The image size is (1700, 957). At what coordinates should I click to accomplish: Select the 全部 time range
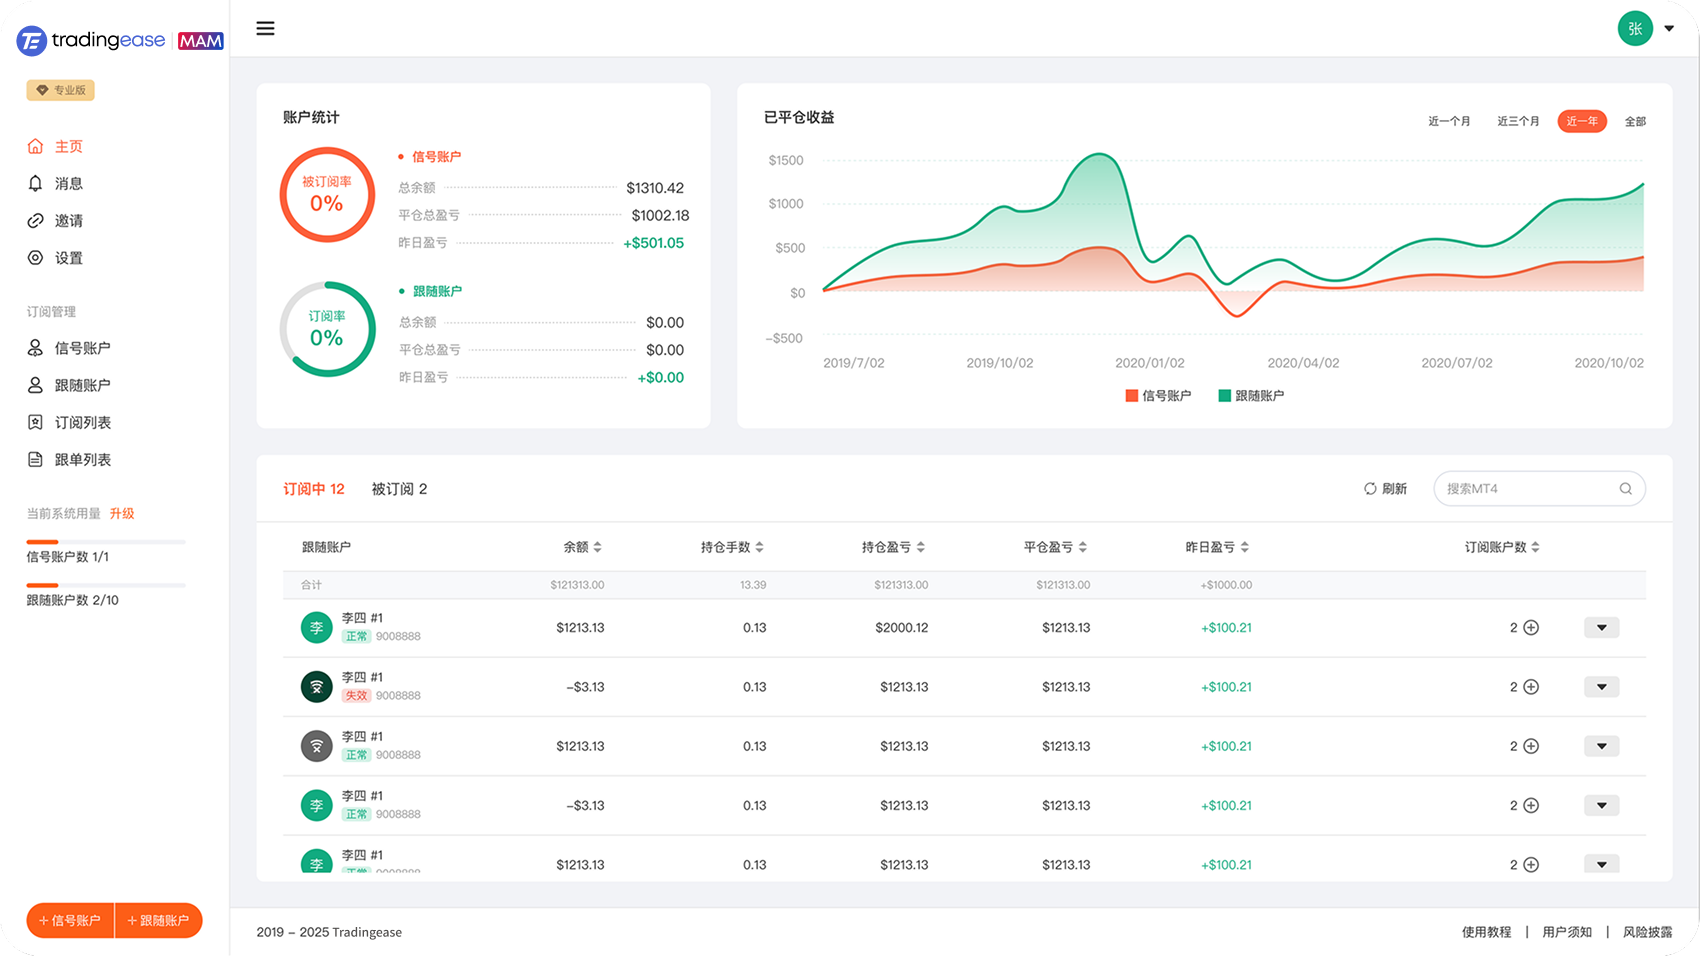1635,122
